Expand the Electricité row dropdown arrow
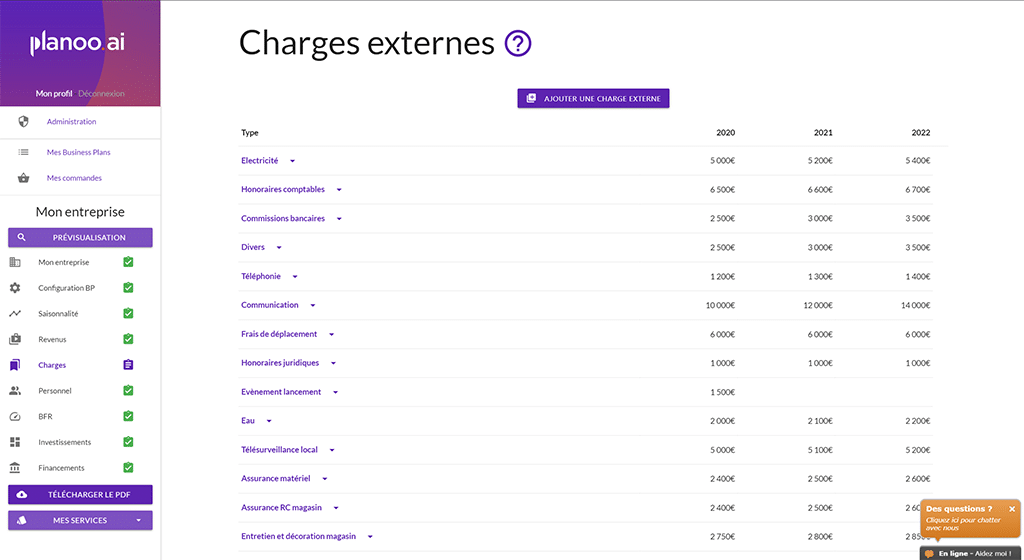Screen dimensions: 1024x560 tap(293, 161)
